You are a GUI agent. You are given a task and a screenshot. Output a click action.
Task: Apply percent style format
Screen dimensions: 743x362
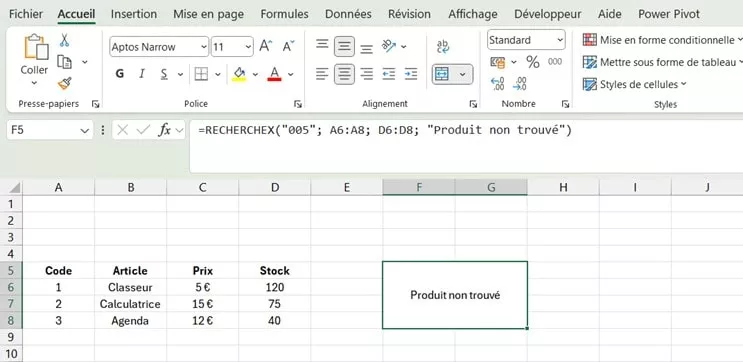533,62
